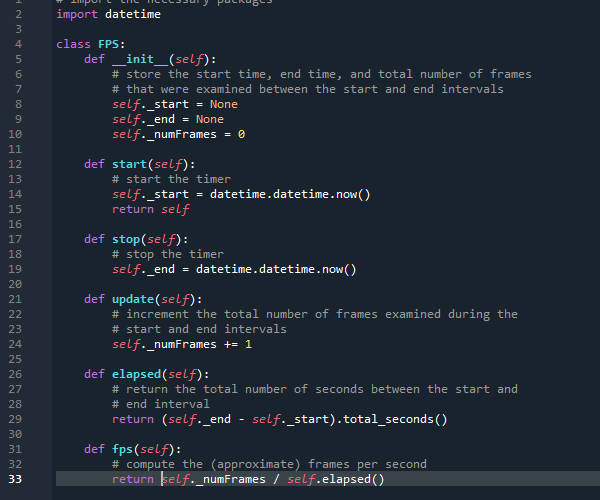Click the word 'datetime' in the import statement
The height and width of the screenshot is (500, 600).
[133, 14]
